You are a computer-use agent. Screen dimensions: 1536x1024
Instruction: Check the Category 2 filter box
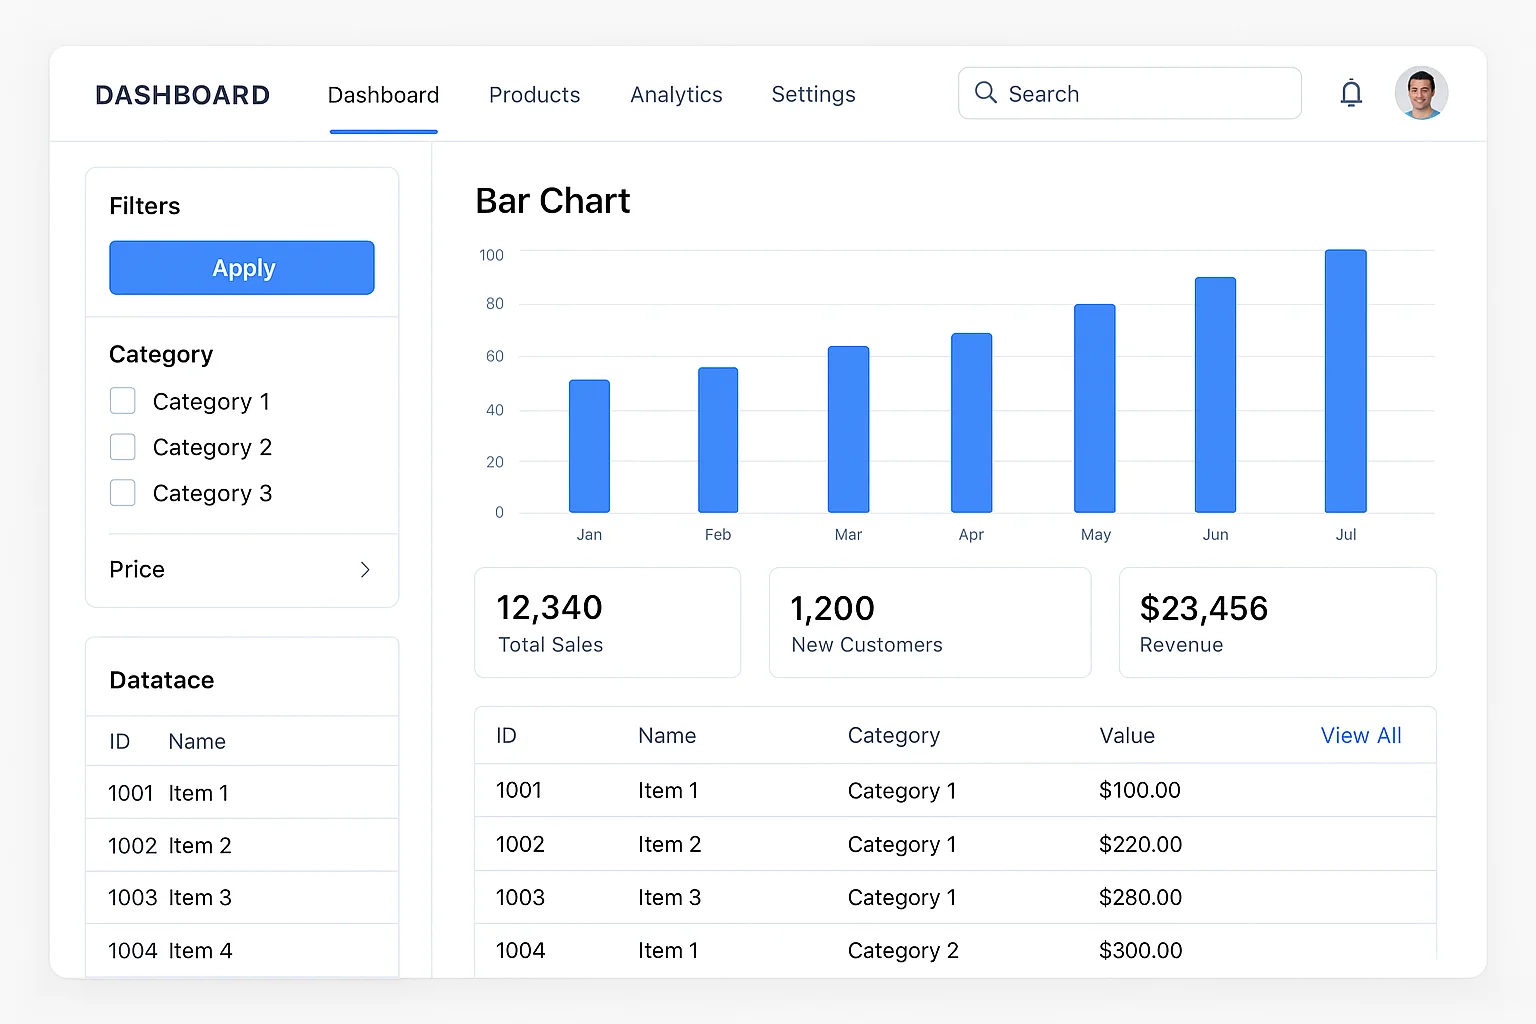122,447
